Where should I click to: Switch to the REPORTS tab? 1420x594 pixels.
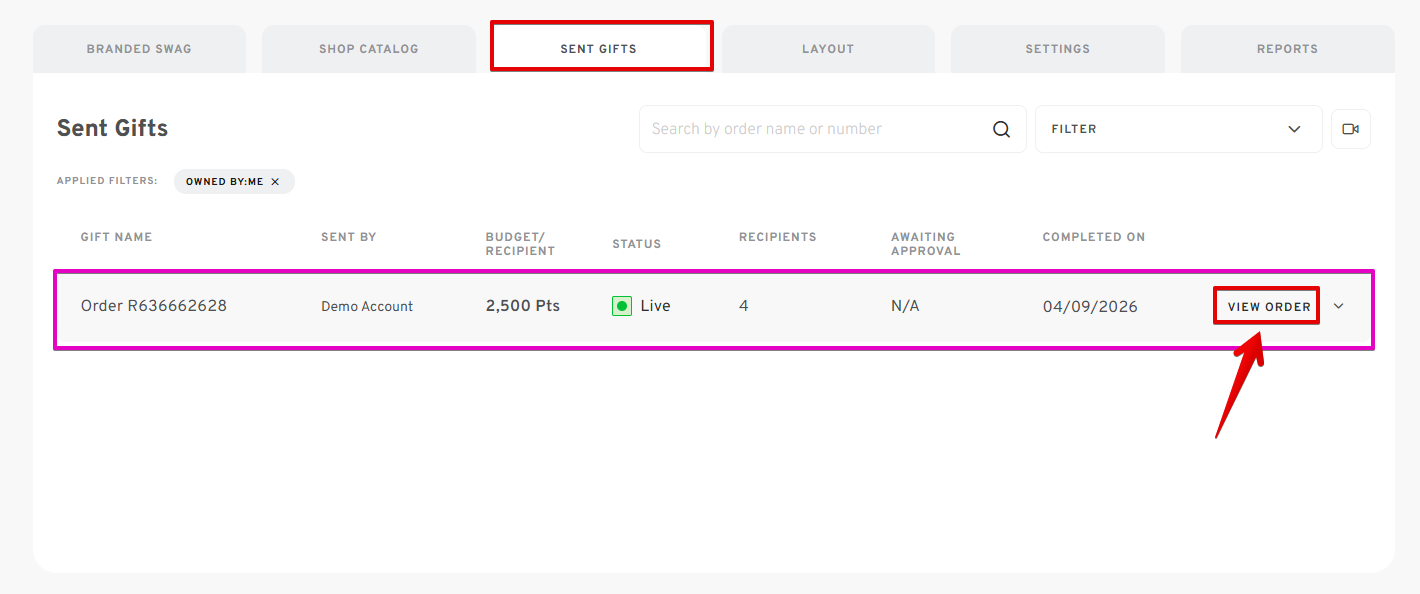1288,48
